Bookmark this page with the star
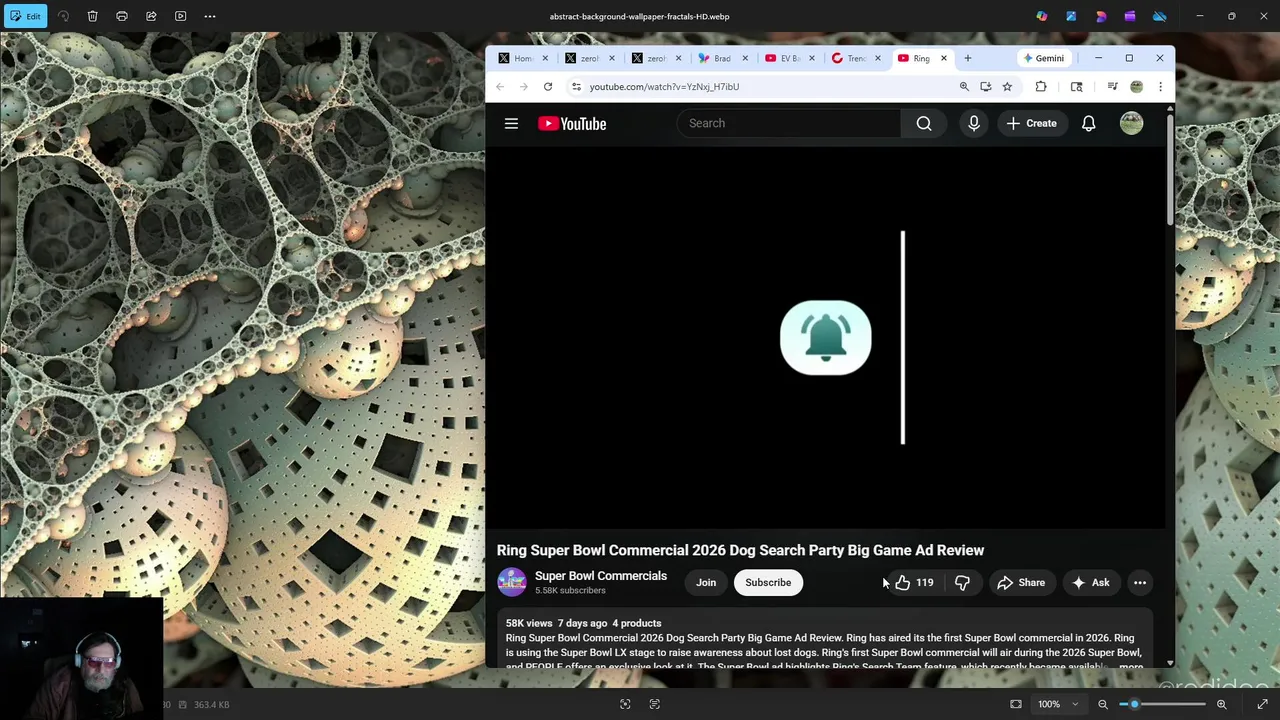Screen dimensions: 1280x720 (x=1007, y=87)
